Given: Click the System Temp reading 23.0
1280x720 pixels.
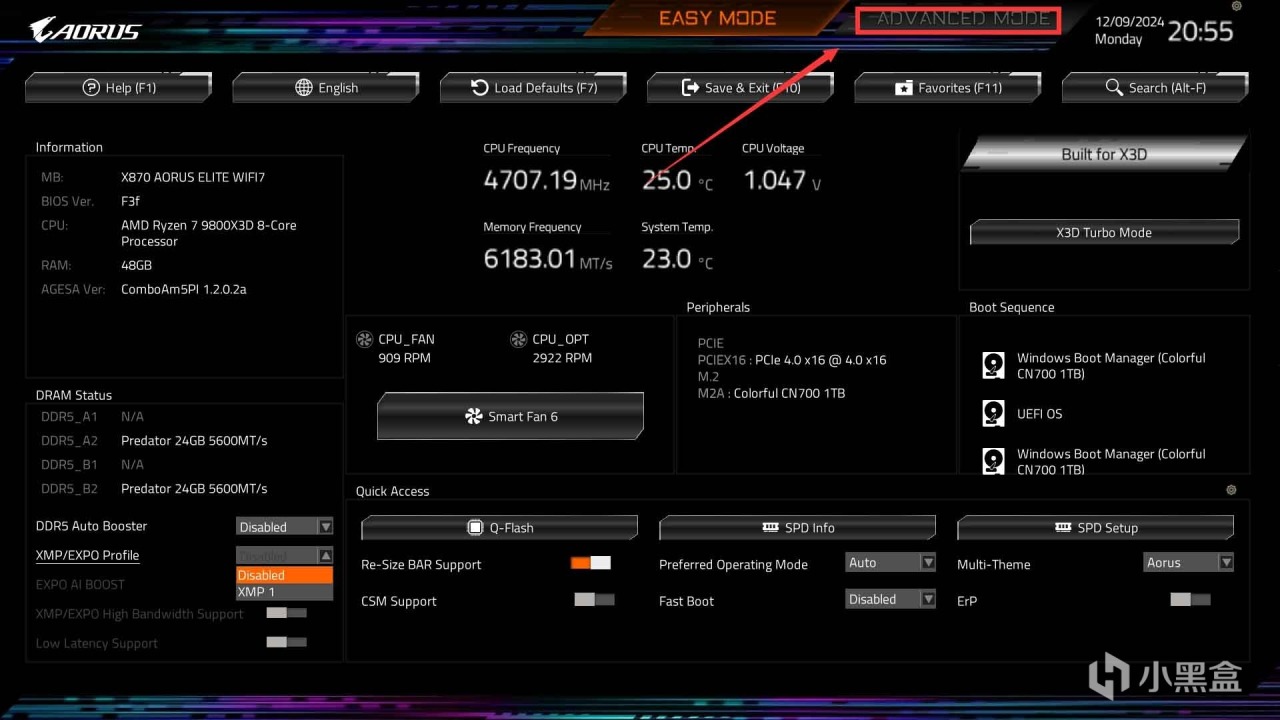Looking at the screenshot, I should 667,259.
